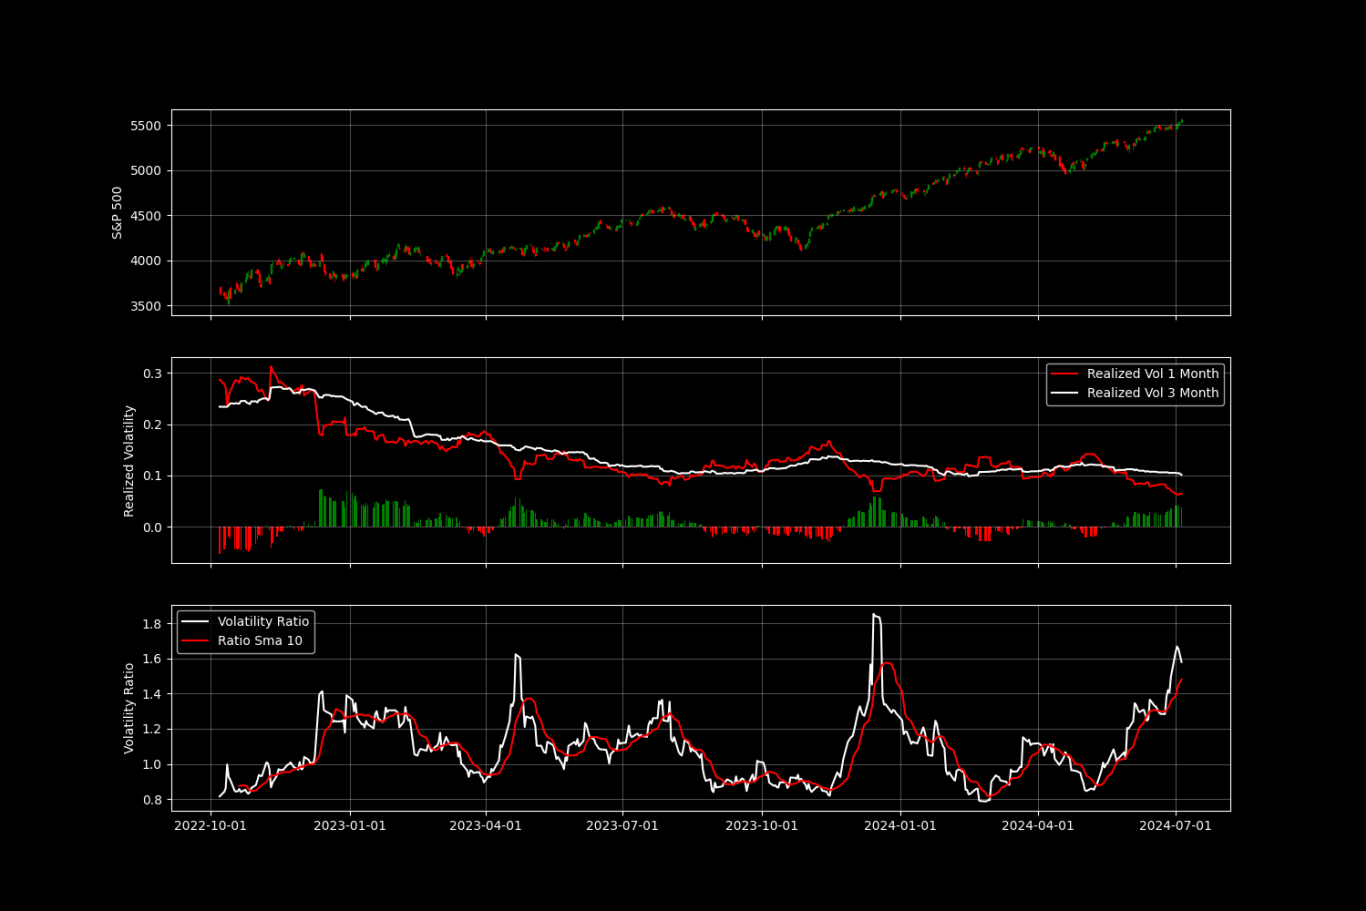Select the 4000 tick label

[x=146, y=261]
